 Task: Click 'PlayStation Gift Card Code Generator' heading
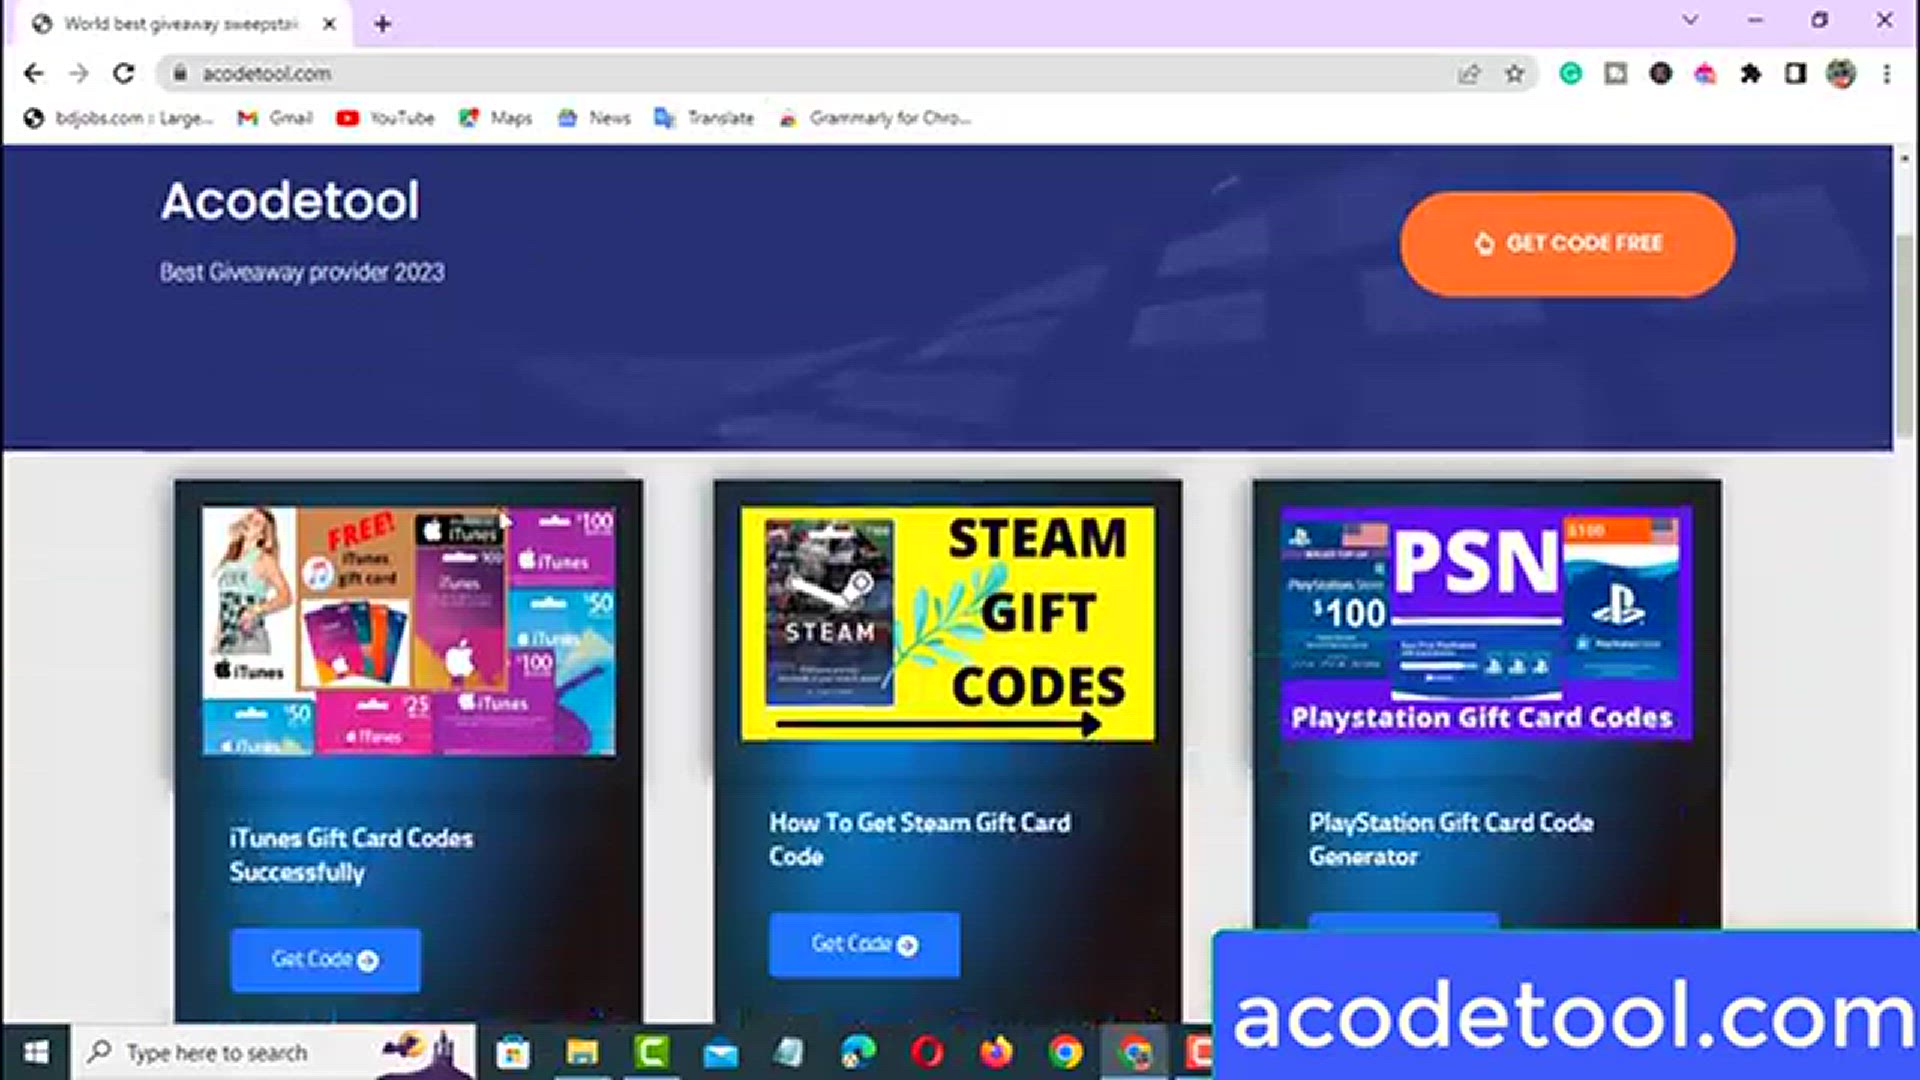[1451, 839]
